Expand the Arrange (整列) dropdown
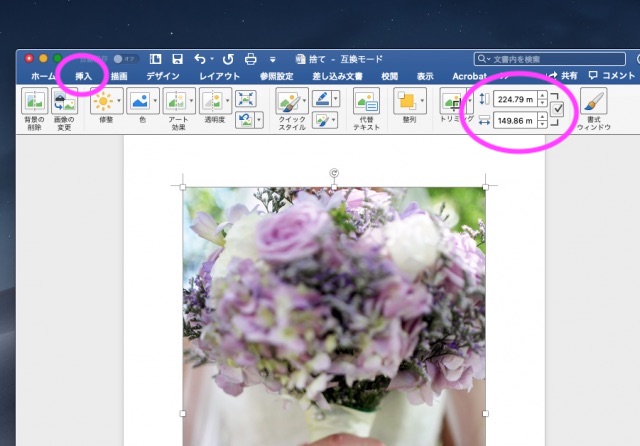 point(421,100)
